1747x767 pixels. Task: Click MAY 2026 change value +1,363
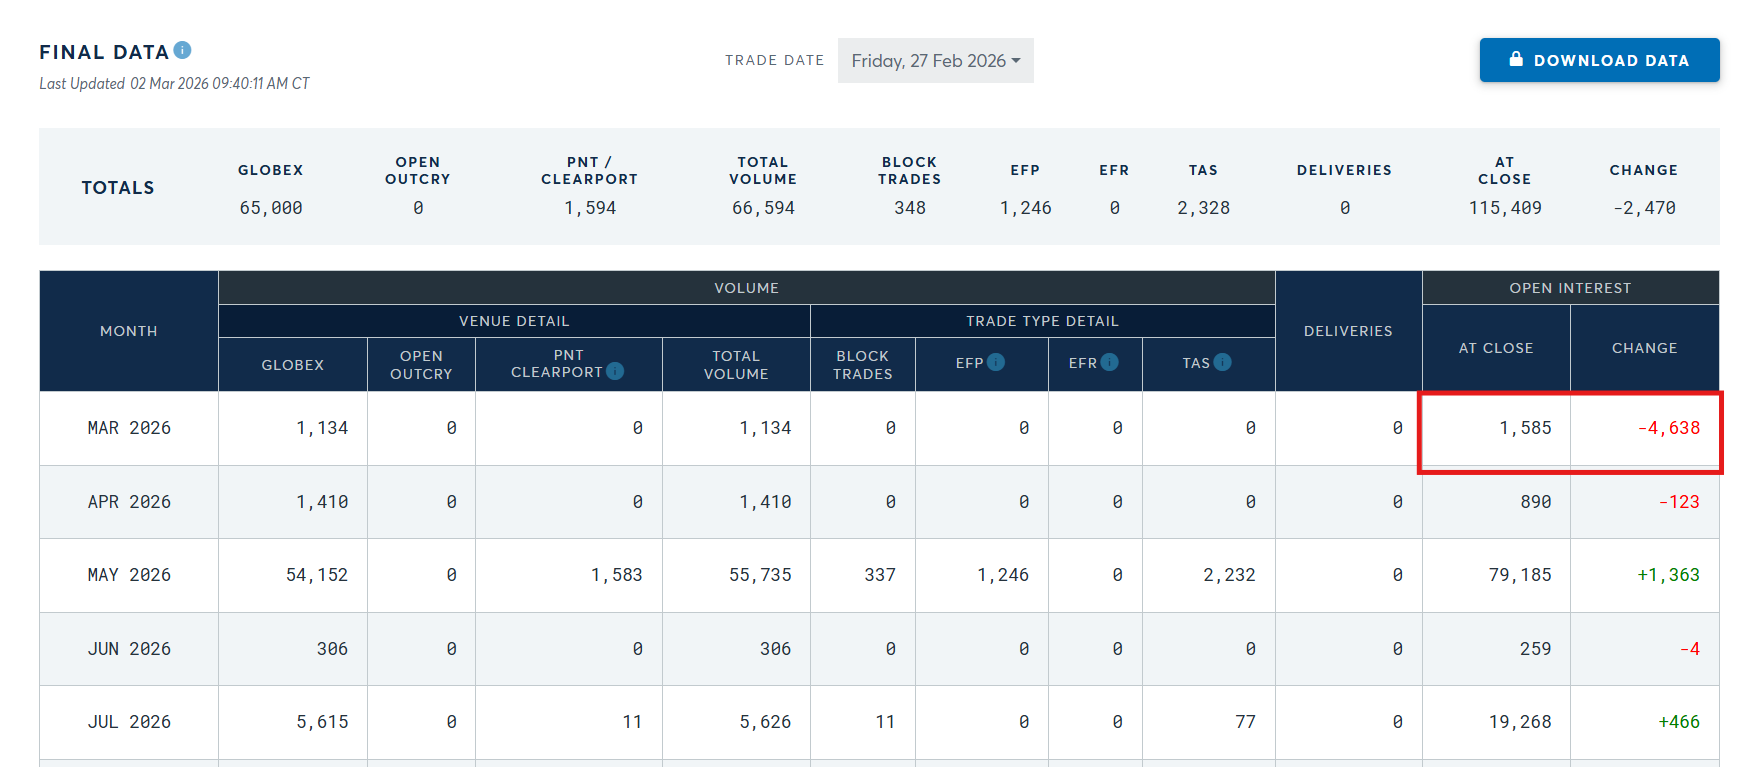point(1668,575)
